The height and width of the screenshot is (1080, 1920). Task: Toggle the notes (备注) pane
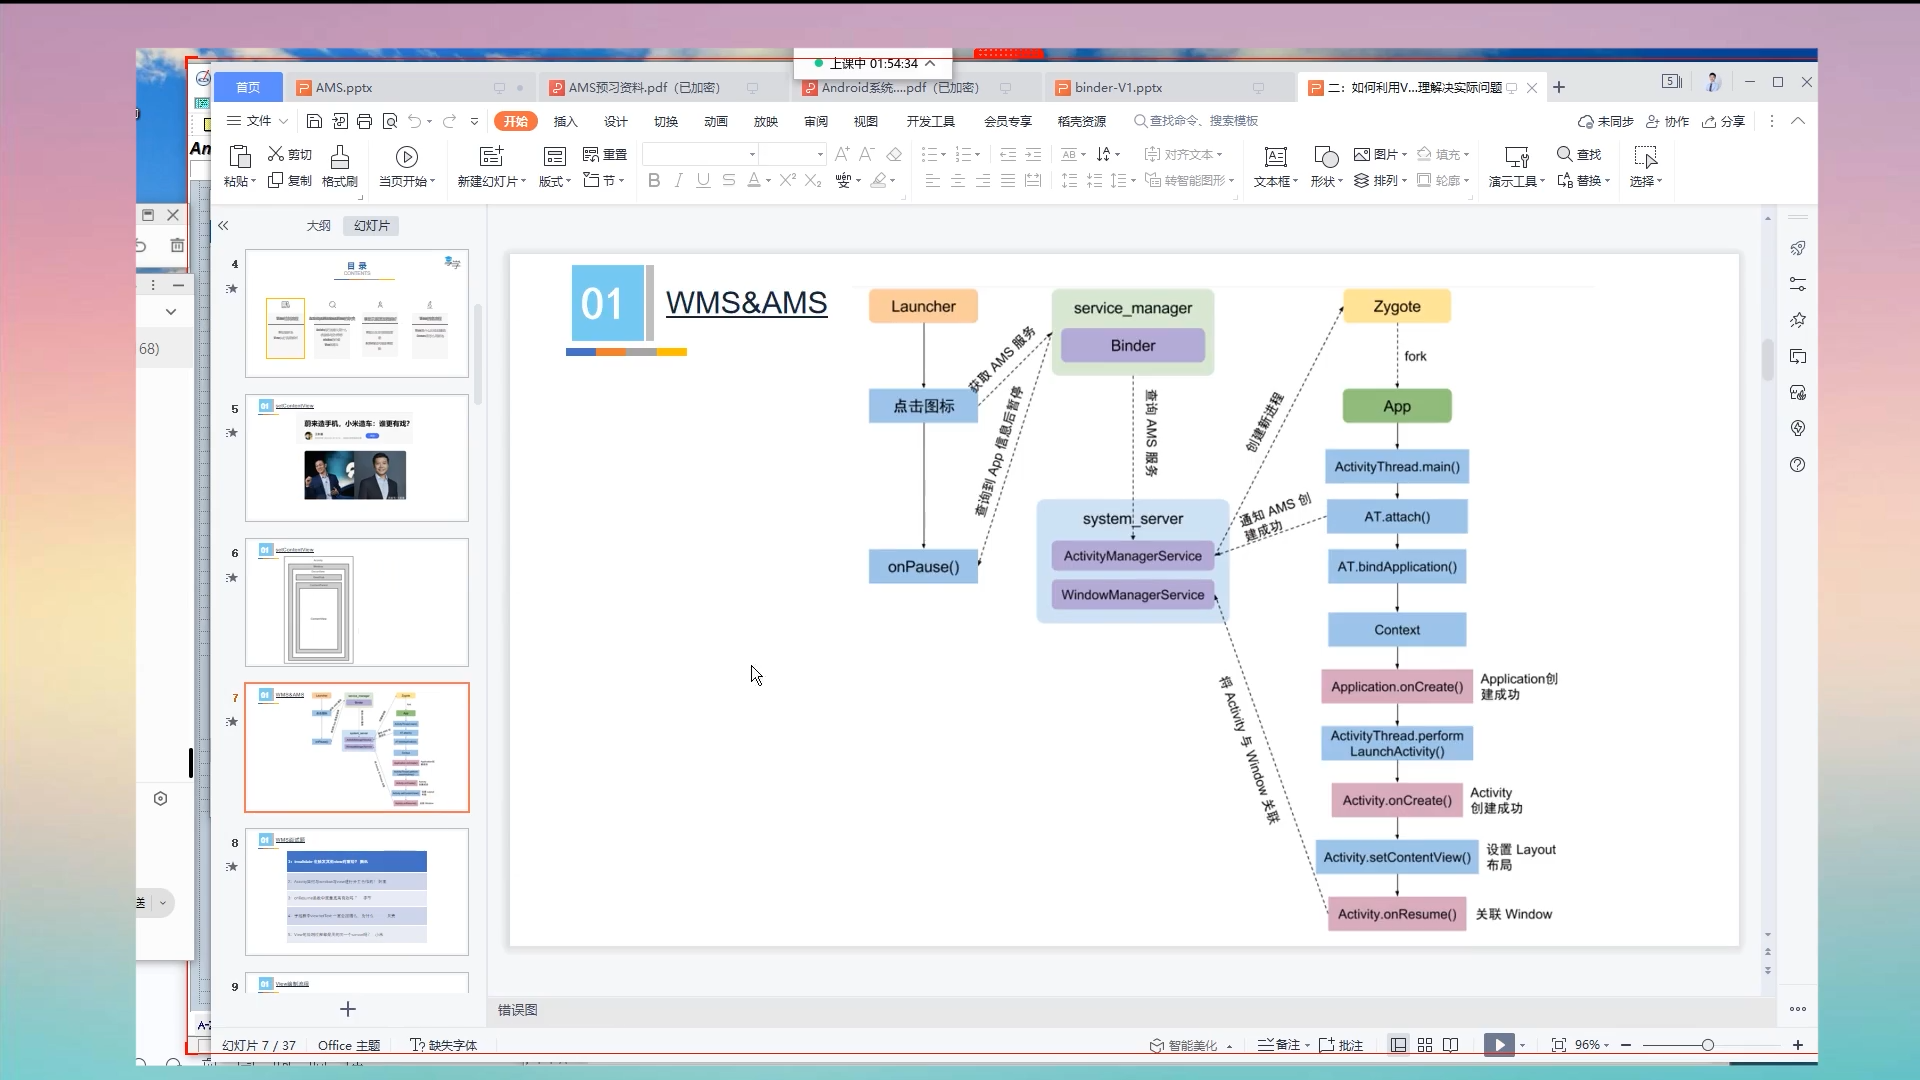tap(1280, 1045)
